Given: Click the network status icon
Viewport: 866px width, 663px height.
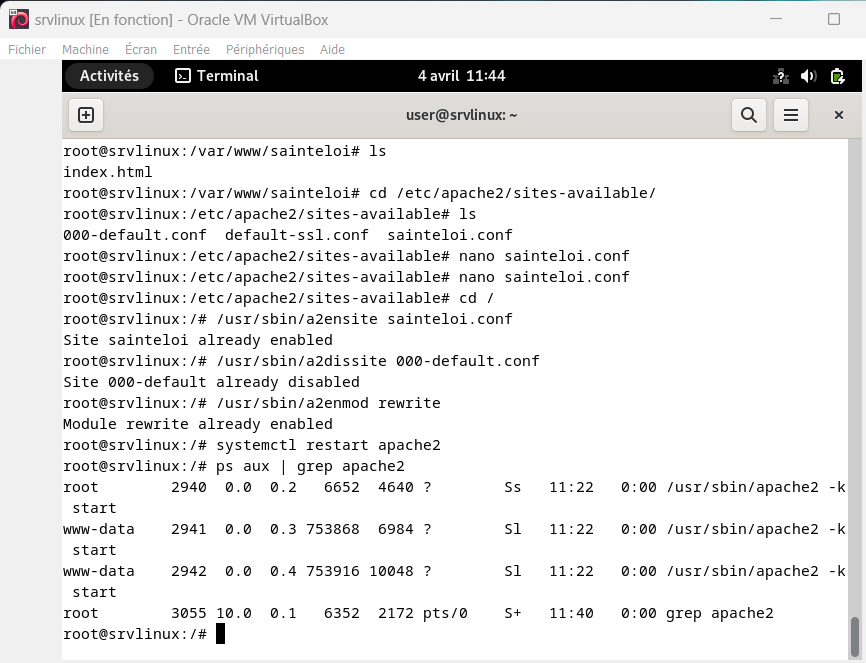Looking at the screenshot, I should coord(781,76).
